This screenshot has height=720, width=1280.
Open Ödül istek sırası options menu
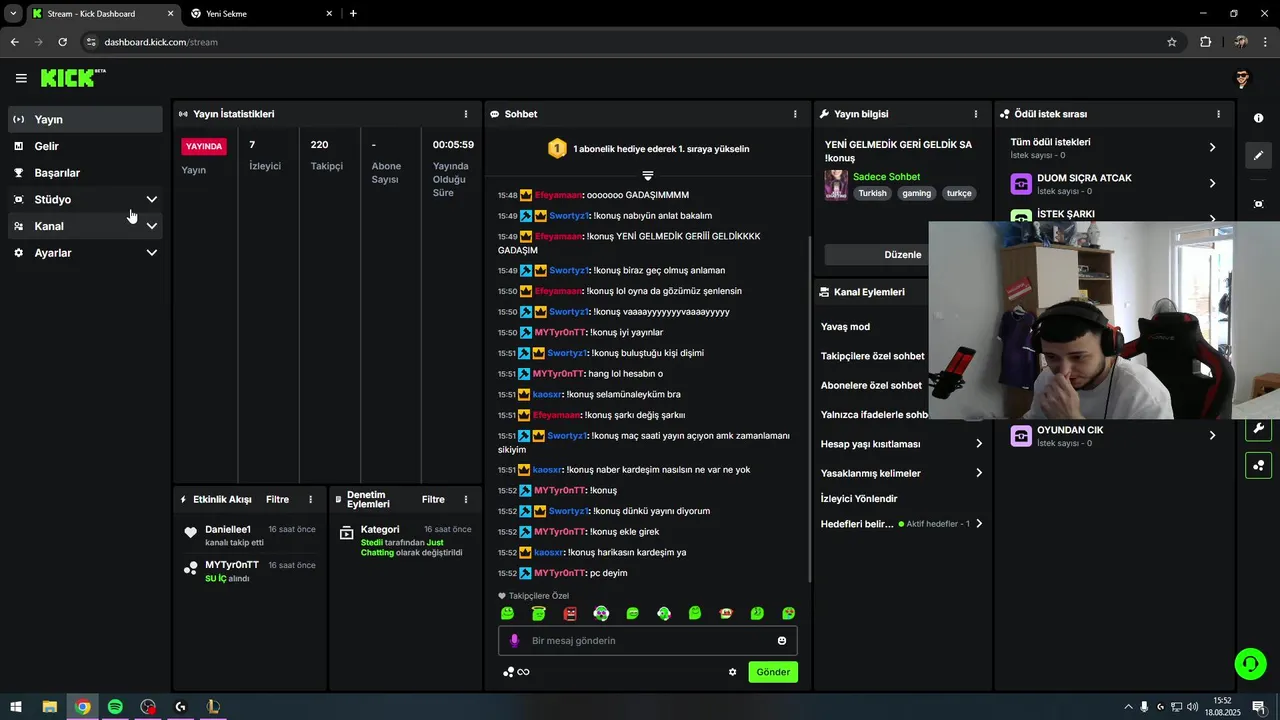[1218, 114]
